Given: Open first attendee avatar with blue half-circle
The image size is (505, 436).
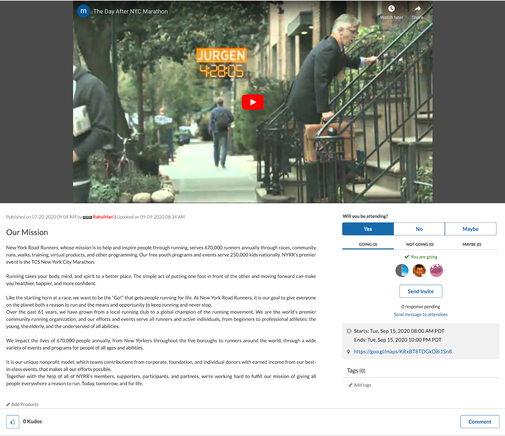Looking at the screenshot, I should coord(402,270).
